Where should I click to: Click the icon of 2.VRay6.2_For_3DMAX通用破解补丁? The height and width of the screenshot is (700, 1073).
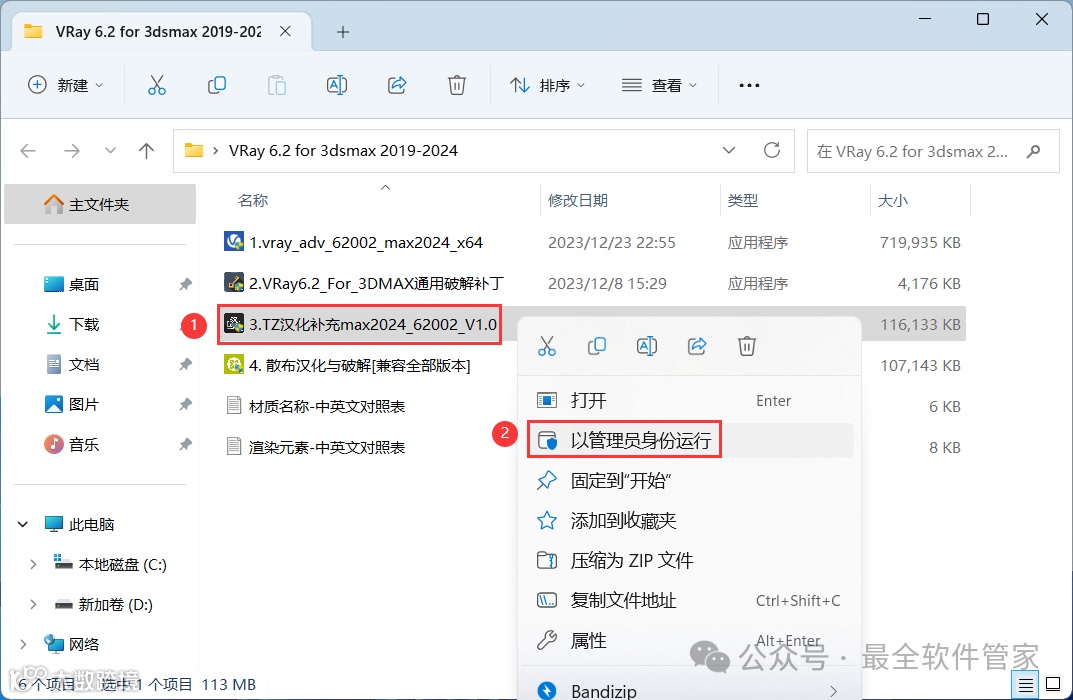point(234,283)
